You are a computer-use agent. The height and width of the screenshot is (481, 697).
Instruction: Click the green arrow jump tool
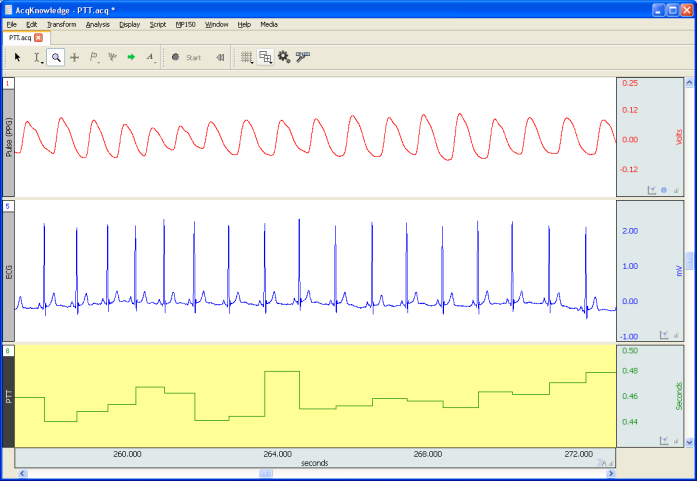[x=131, y=58]
